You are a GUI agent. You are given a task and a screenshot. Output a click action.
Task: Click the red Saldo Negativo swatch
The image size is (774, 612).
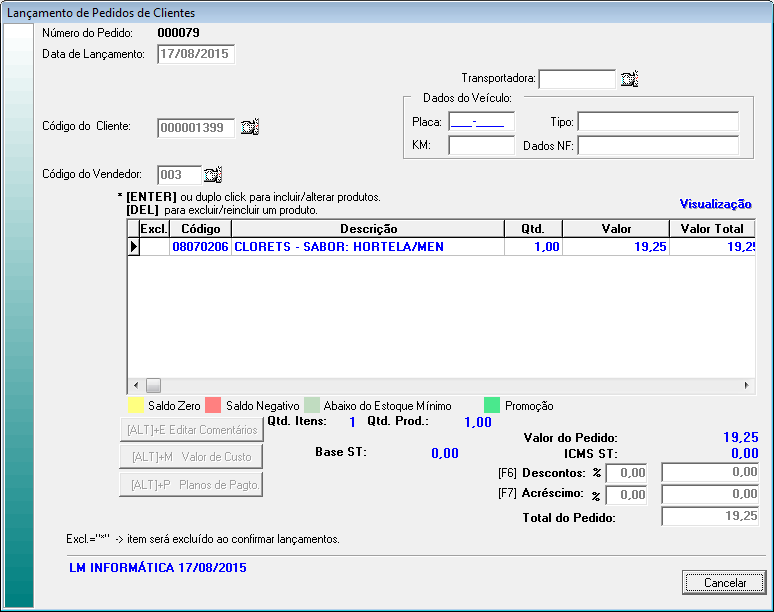pos(212,406)
